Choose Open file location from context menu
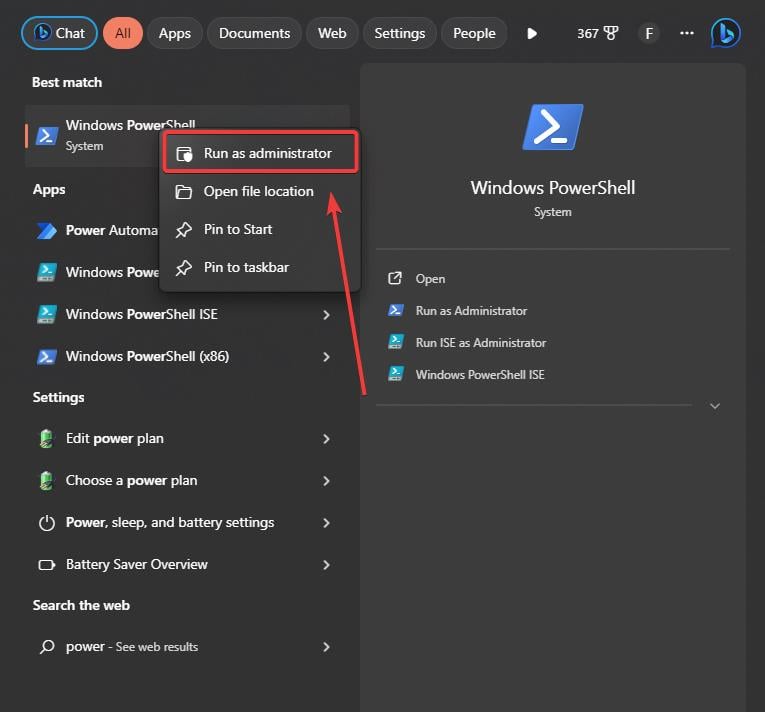The height and width of the screenshot is (712, 765). coord(259,191)
